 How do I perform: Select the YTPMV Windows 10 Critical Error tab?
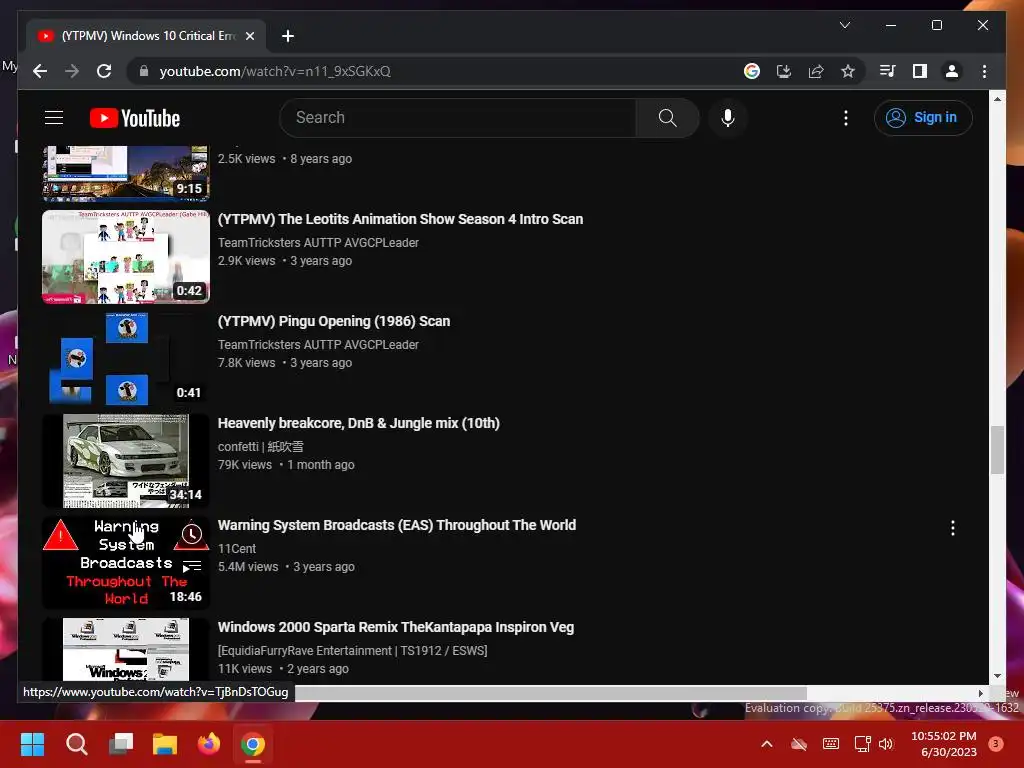tap(146, 36)
